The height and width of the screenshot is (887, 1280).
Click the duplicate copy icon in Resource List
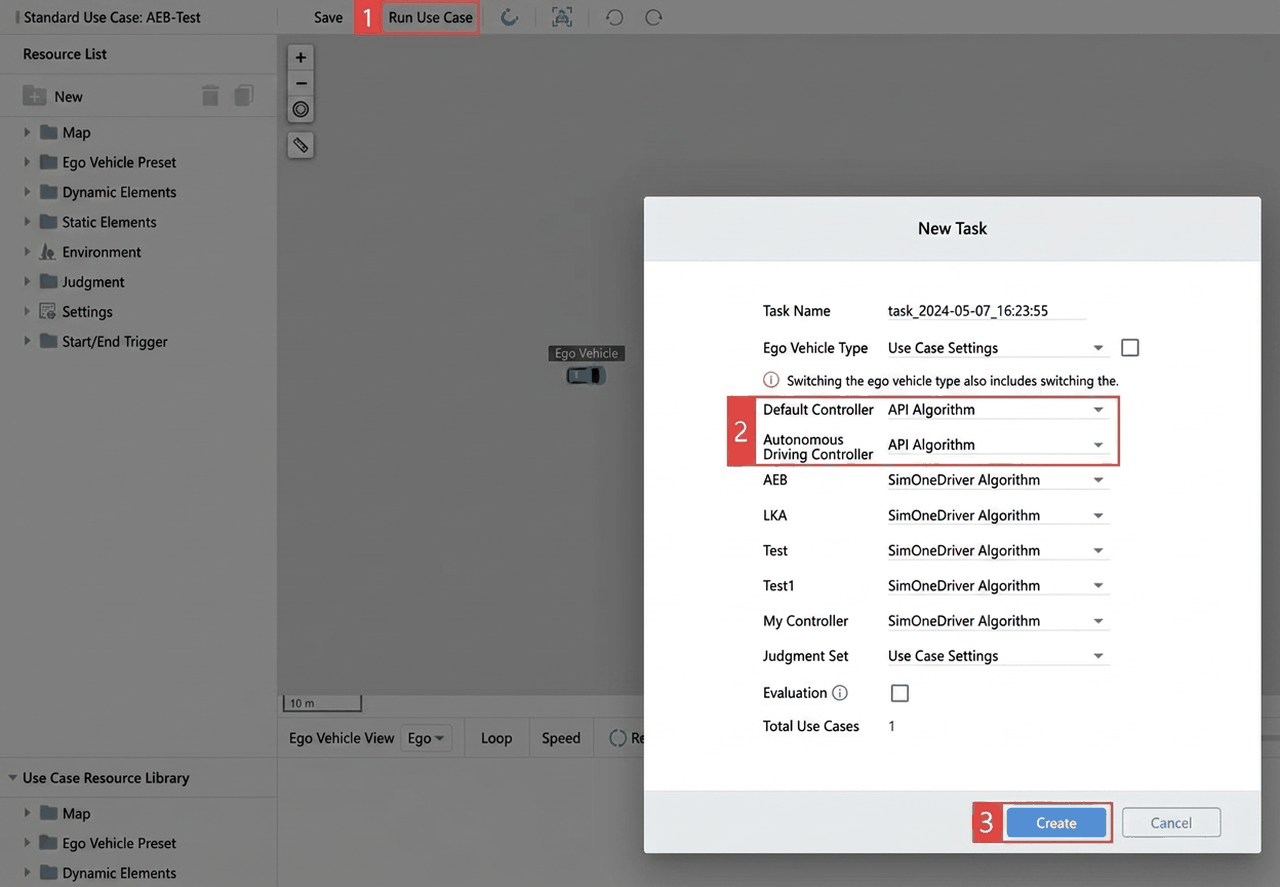pos(244,95)
